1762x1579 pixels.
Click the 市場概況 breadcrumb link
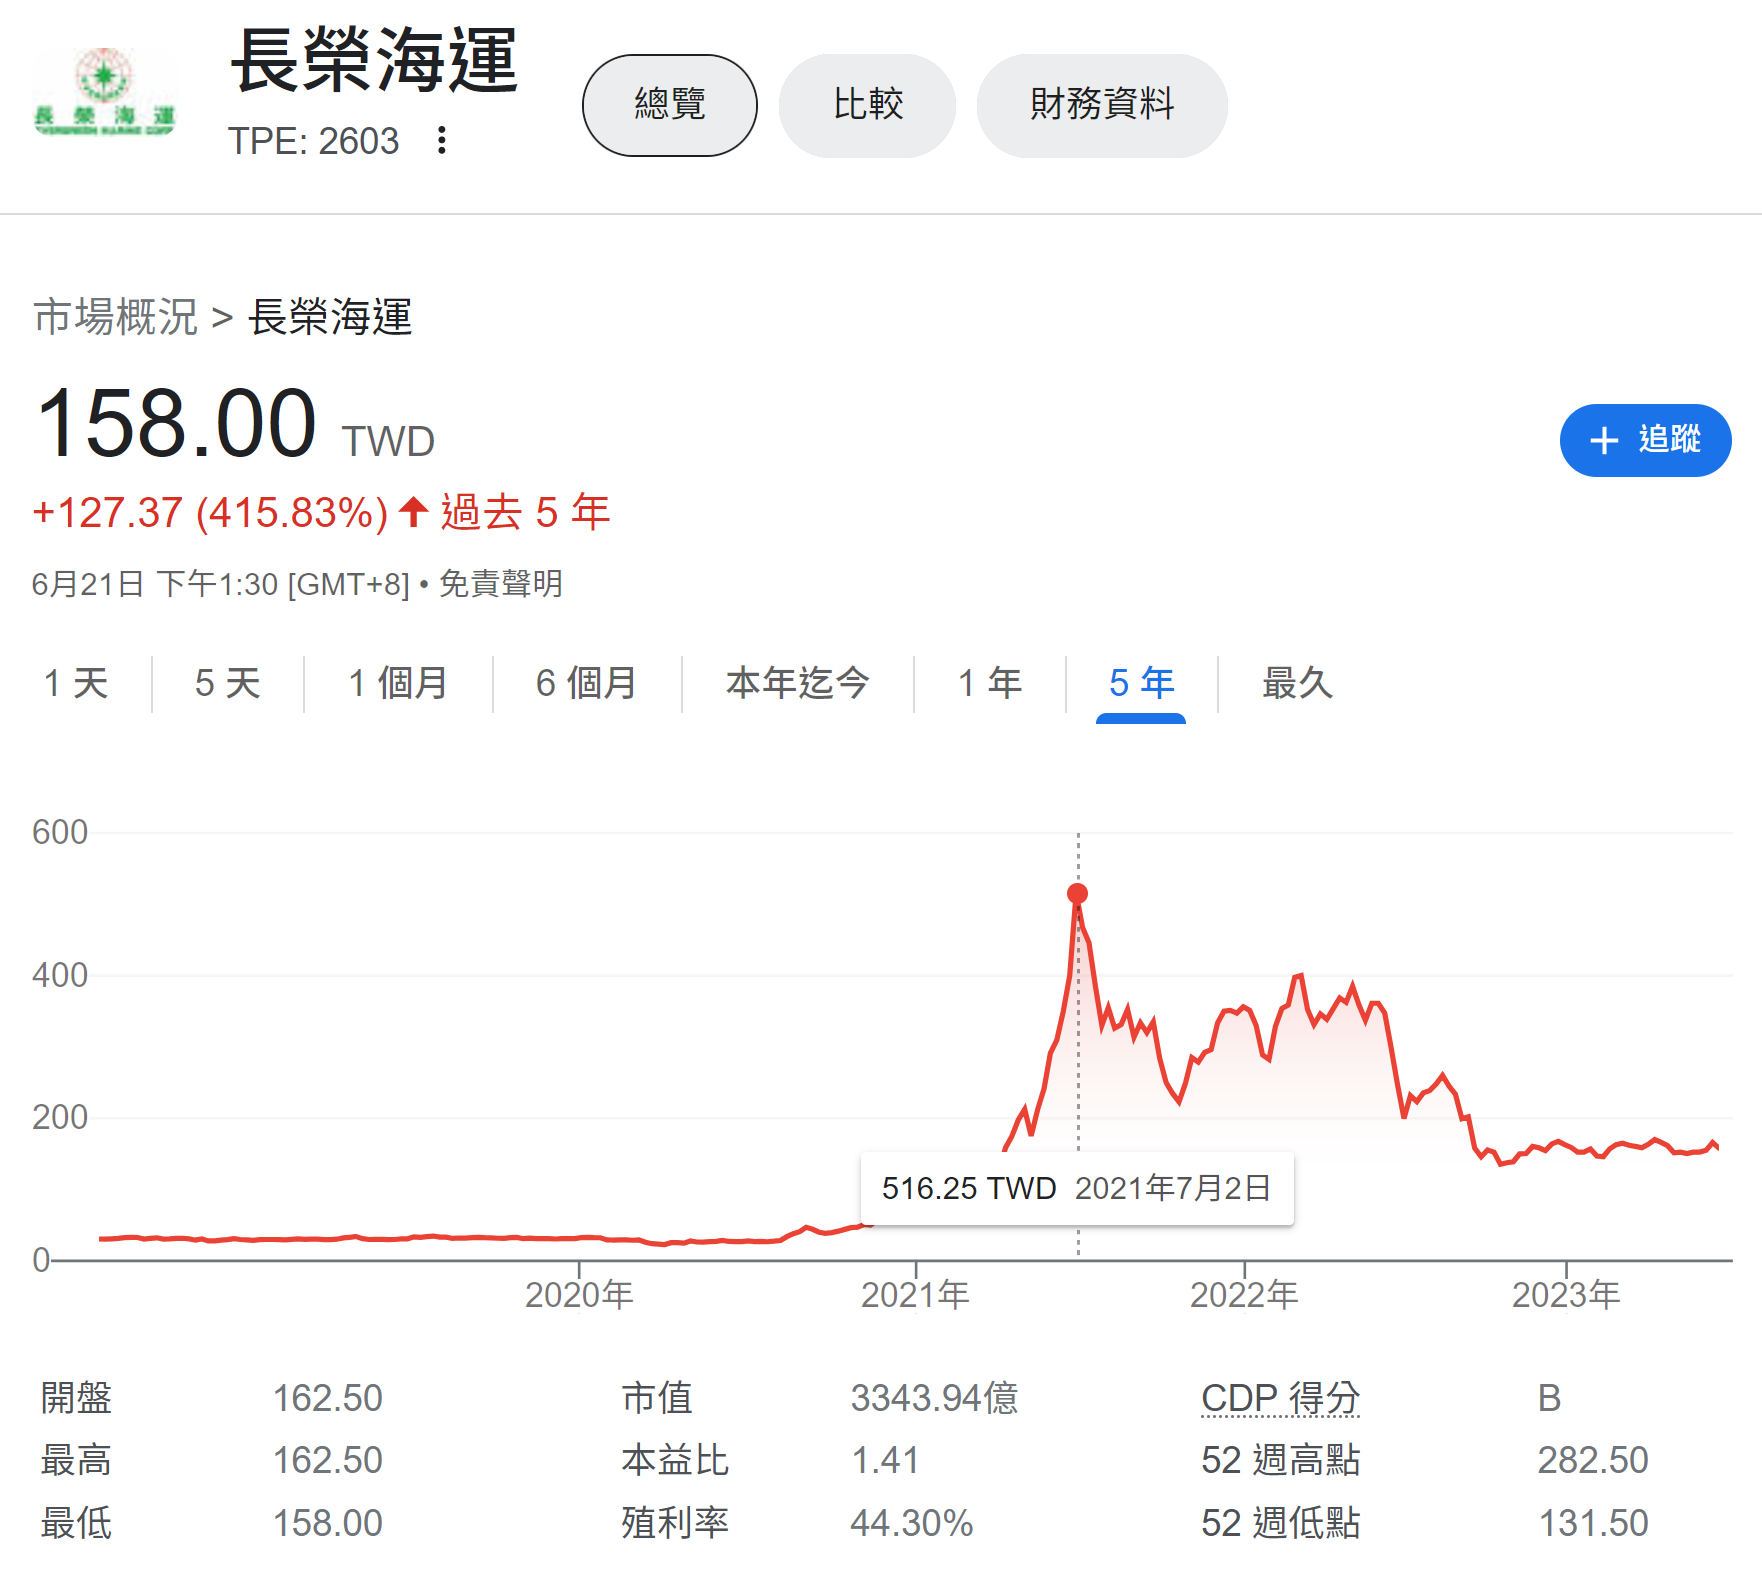[116, 317]
